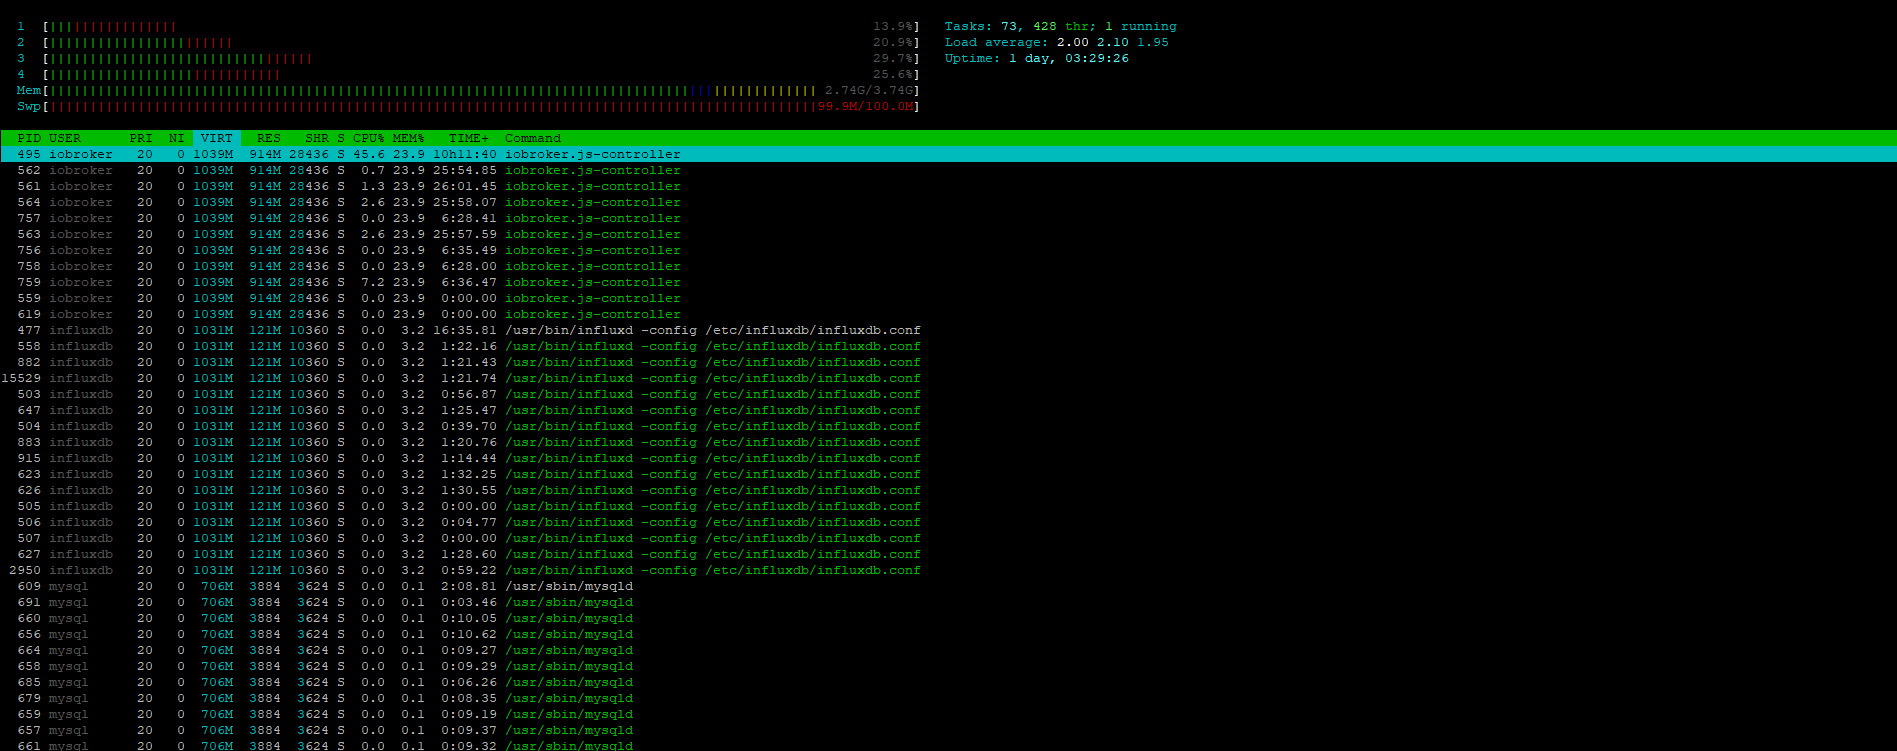Select influxdb process row PID 507

coord(948,538)
